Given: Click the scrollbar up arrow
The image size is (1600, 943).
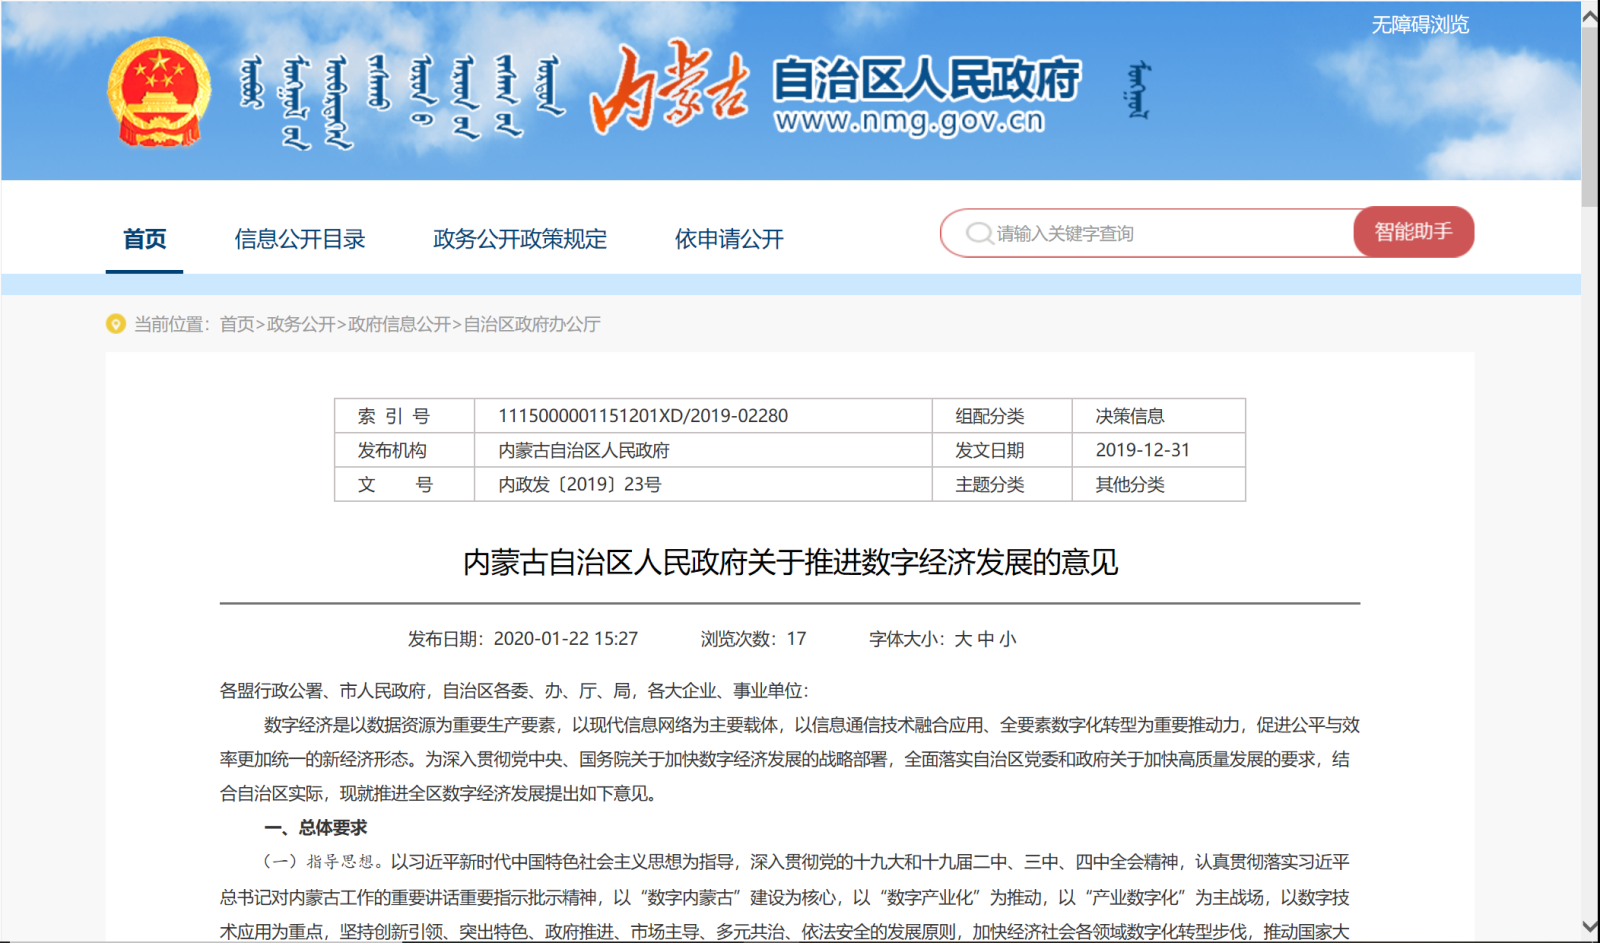Looking at the screenshot, I should coord(1590,15).
